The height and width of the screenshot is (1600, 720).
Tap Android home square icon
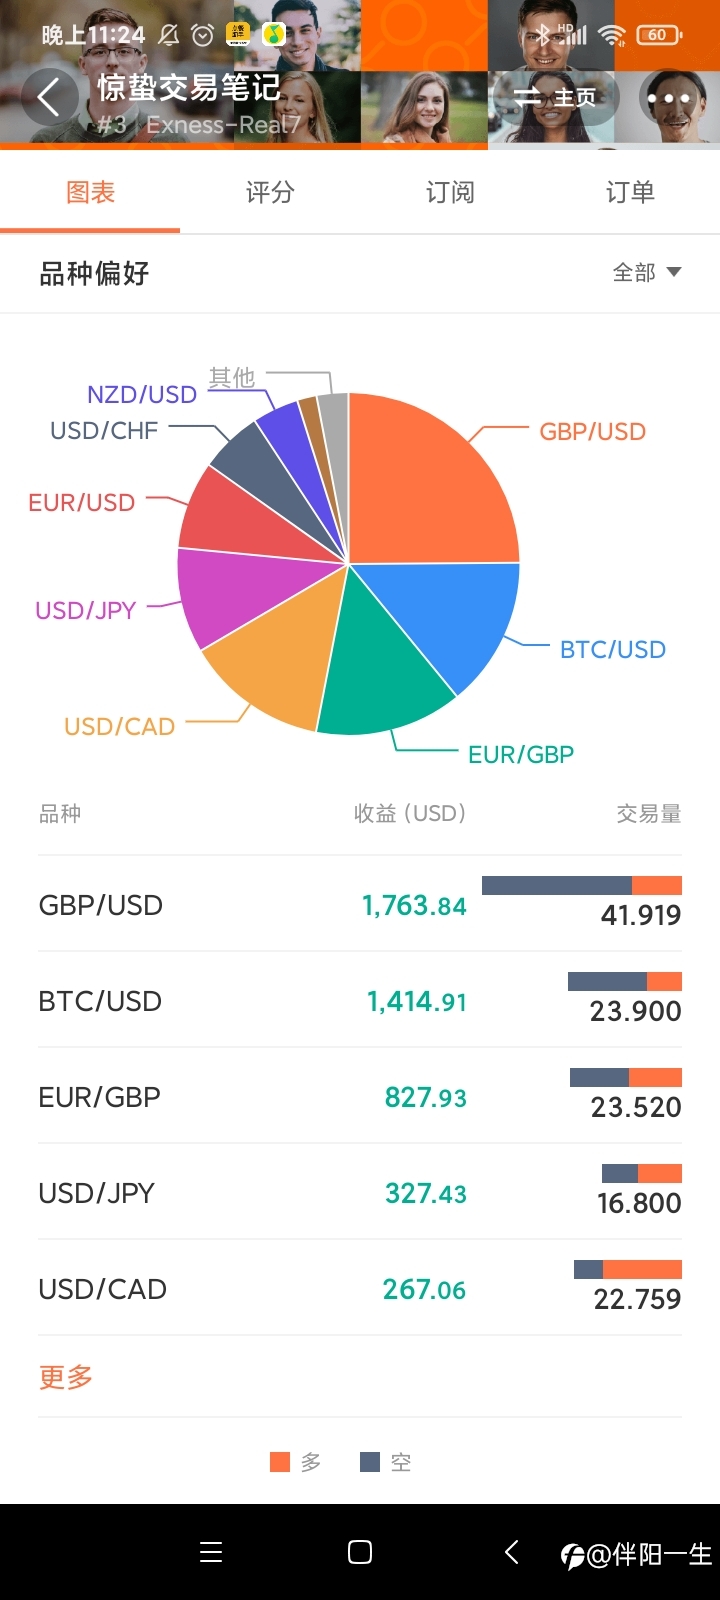(360, 1552)
